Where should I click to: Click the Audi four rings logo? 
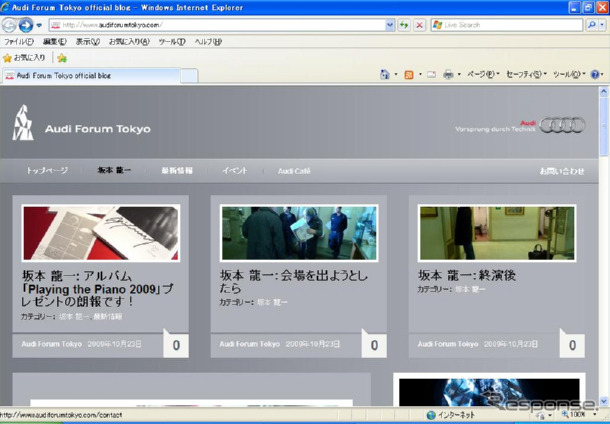tap(563, 125)
